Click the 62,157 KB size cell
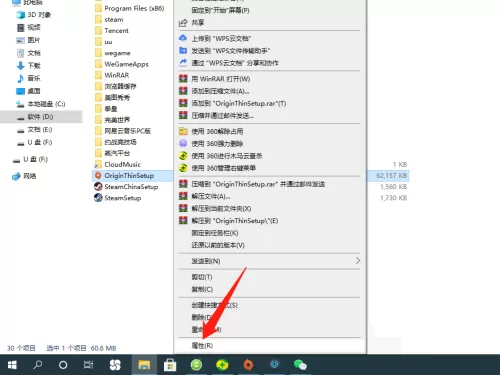 (392, 175)
